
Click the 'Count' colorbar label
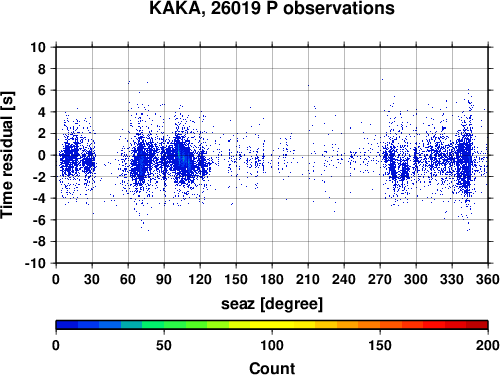point(272,368)
